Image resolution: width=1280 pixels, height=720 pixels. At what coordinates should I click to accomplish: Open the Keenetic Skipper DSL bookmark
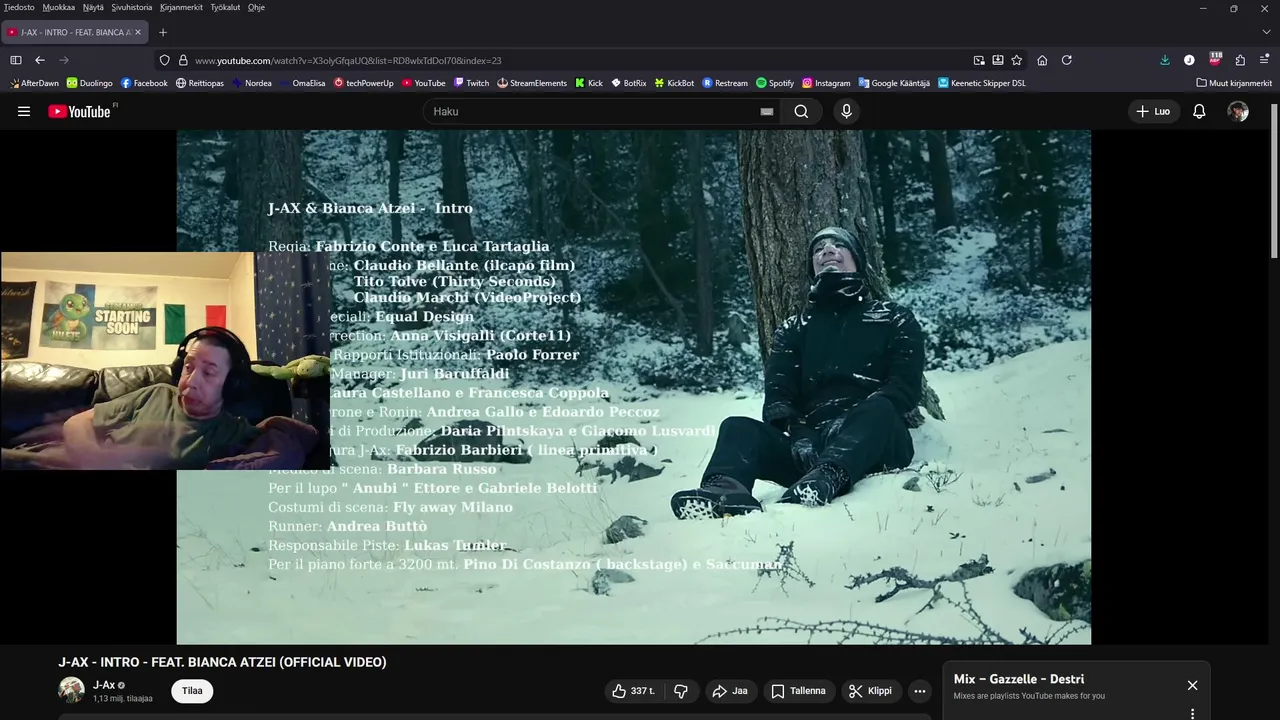(981, 83)
